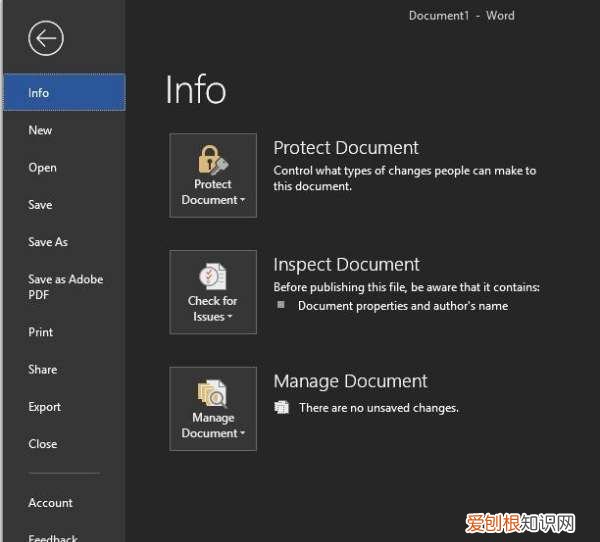Open the Feedback page
Image resolution: width=600 pixels, height=542 pixels.
pos(53,537)
